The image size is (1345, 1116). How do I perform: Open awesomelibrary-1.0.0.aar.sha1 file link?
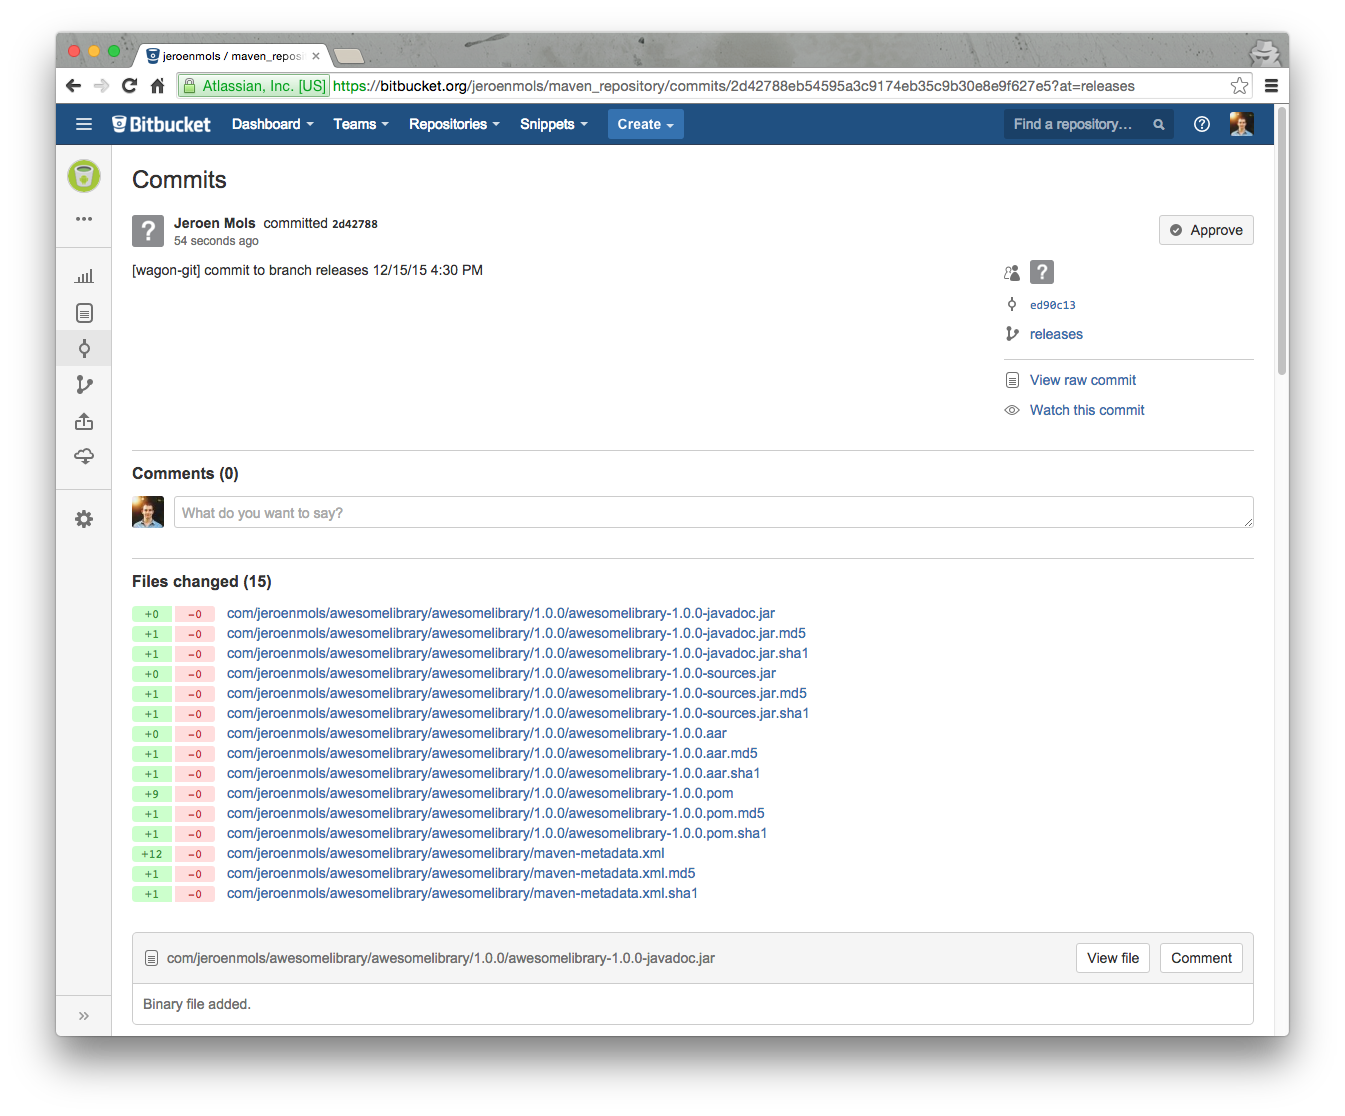pos(493,773)
